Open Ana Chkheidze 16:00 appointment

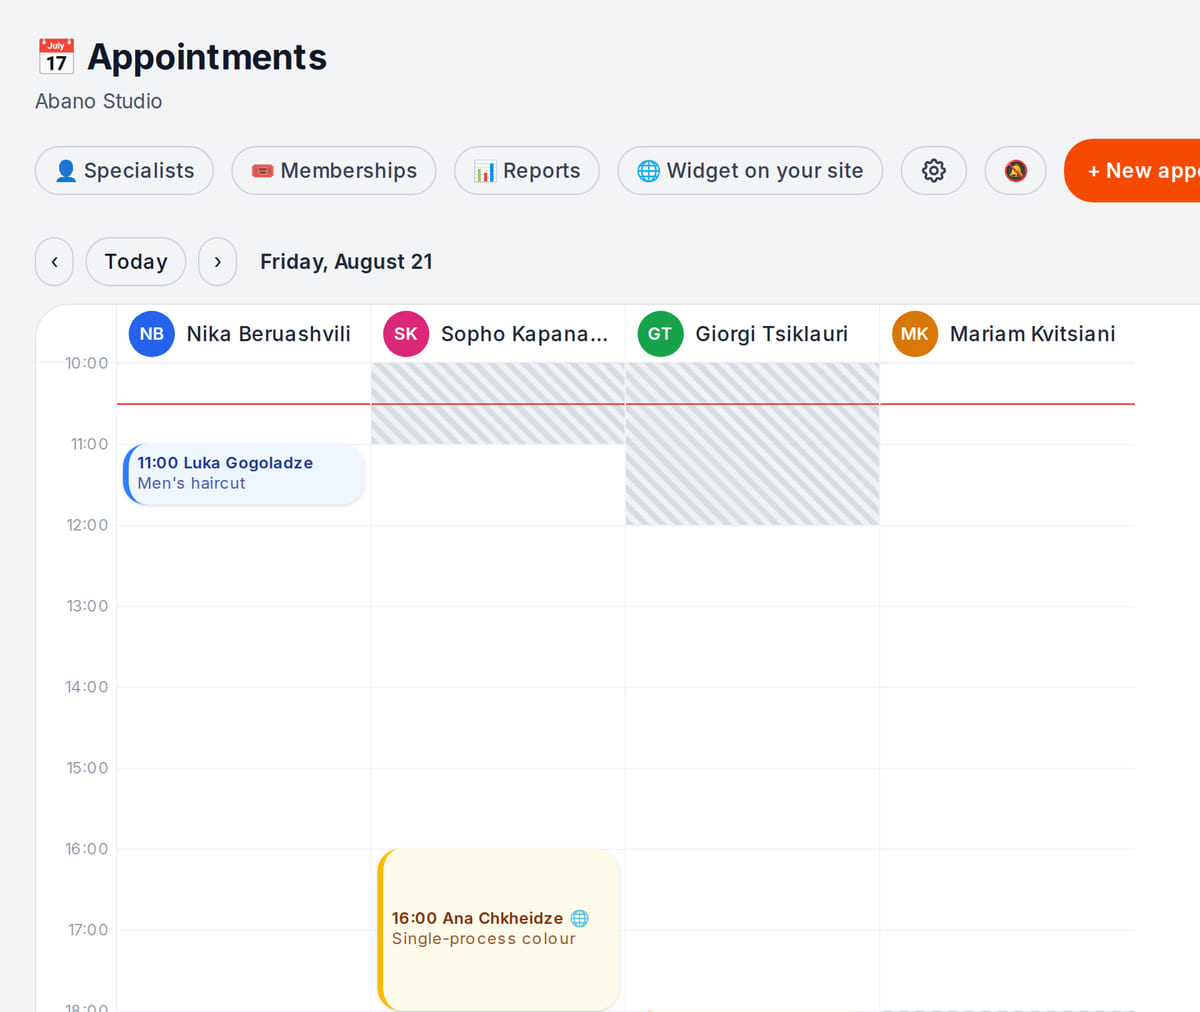[x=498, y=929]
